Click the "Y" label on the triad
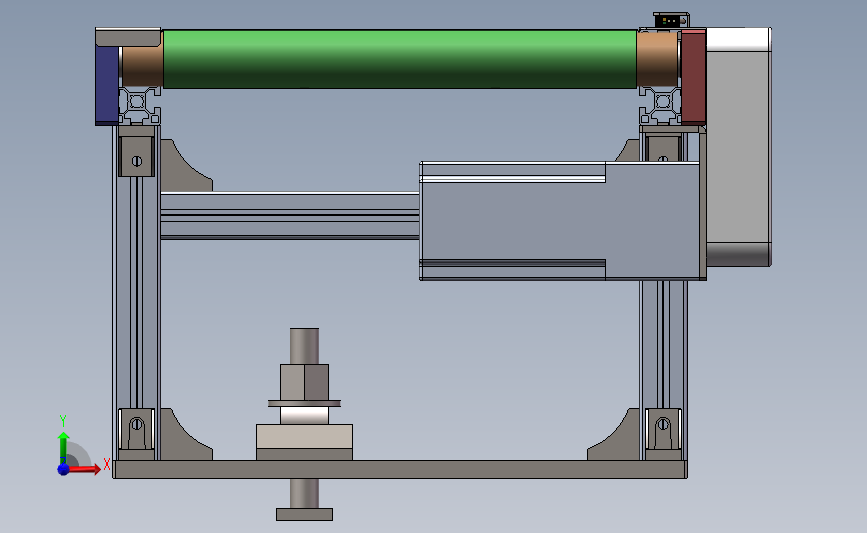This screenshot has height=533, width=867. pos(62,421)
